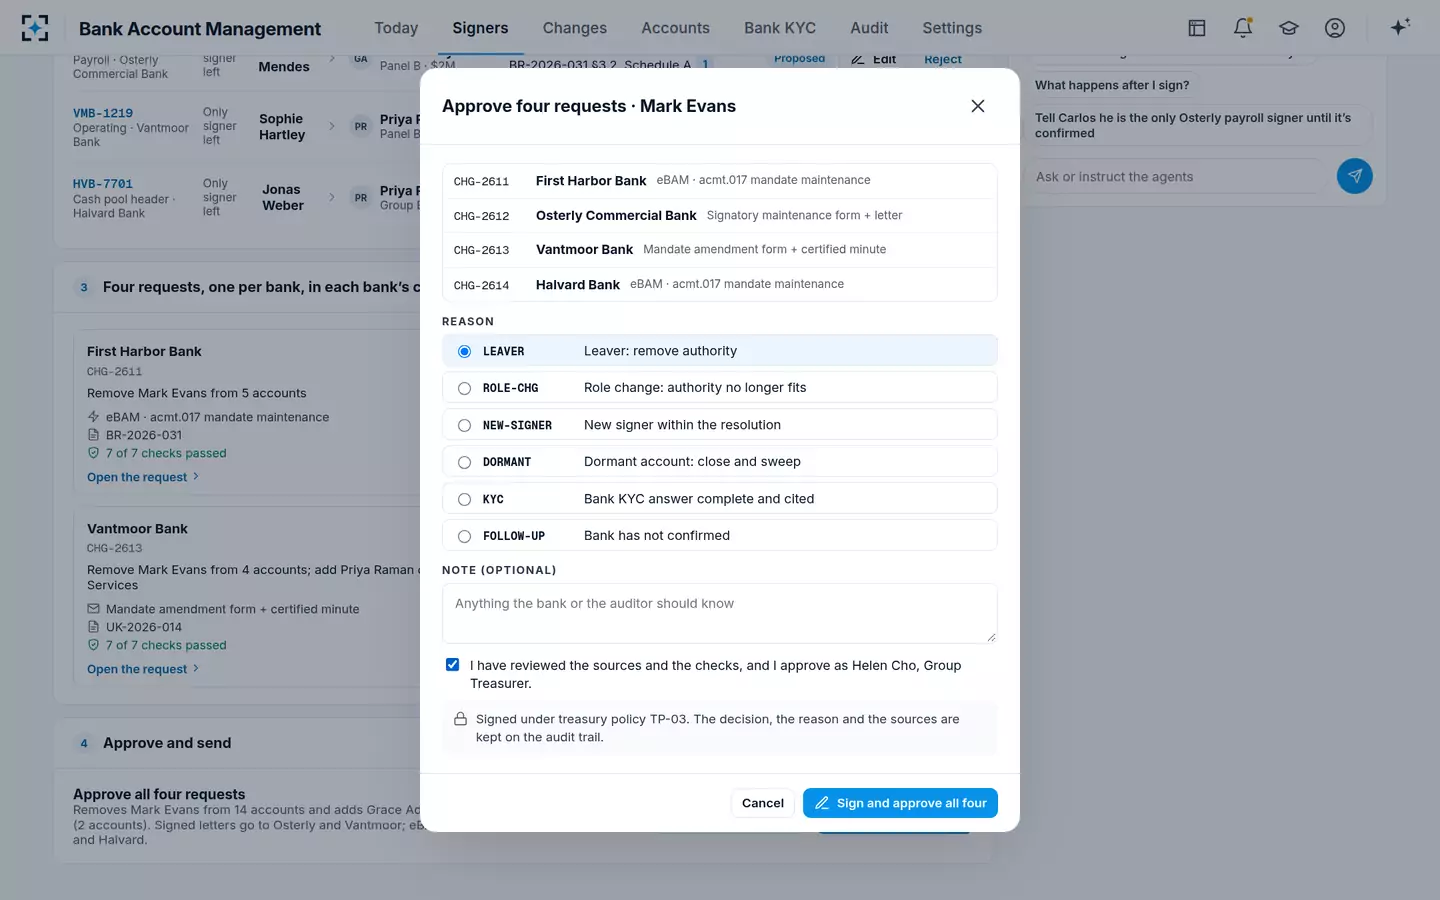Image resolution: width=1440 pixels, height=900 pixels.
Task: Cancel the approval dialog
Action: point(763,803)
